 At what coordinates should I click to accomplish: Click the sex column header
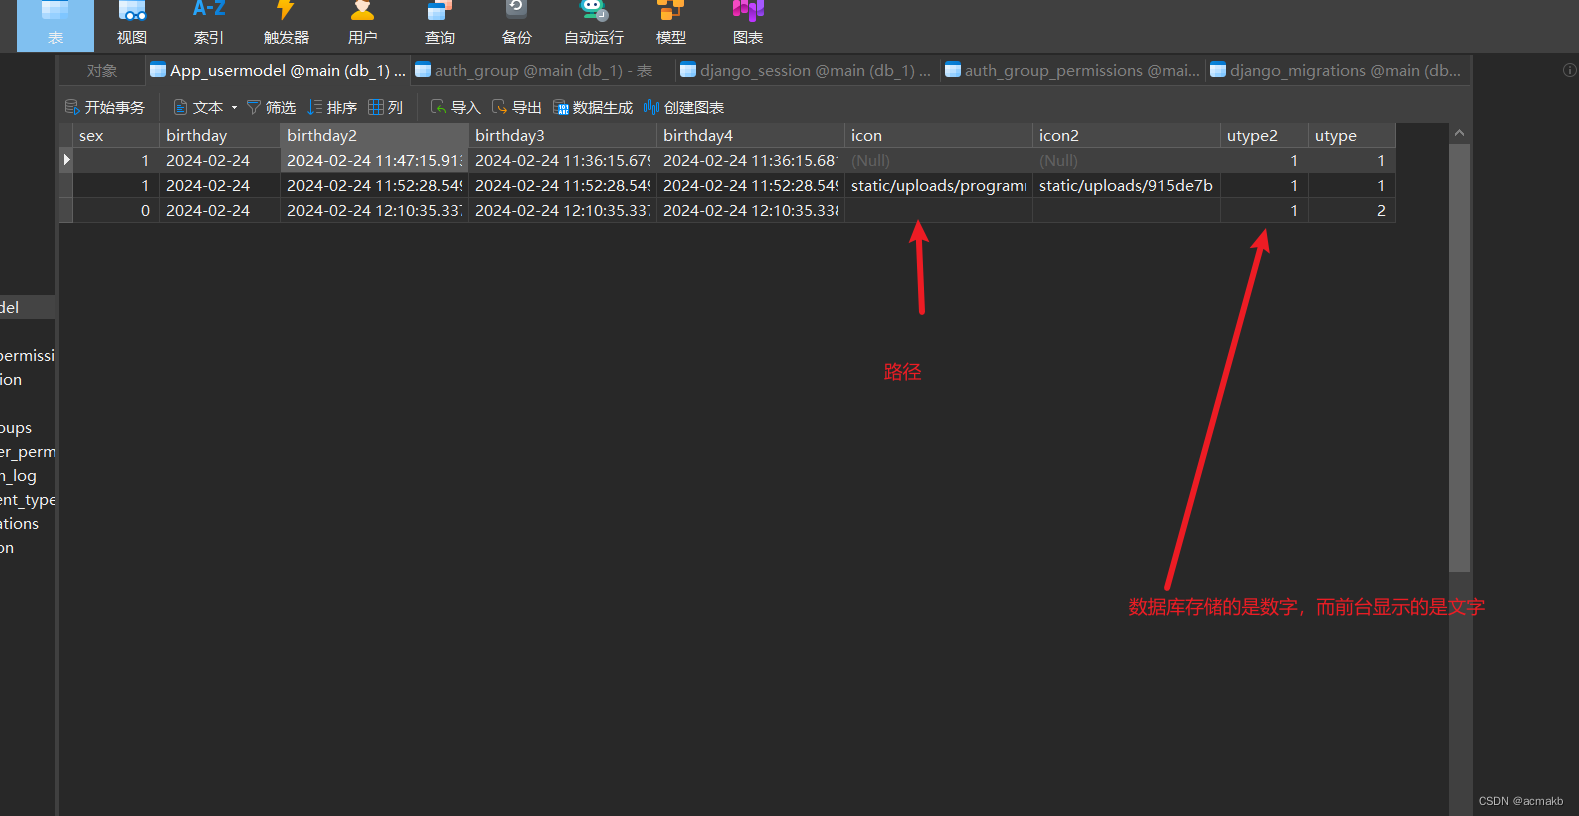click(x=116, y=135)
